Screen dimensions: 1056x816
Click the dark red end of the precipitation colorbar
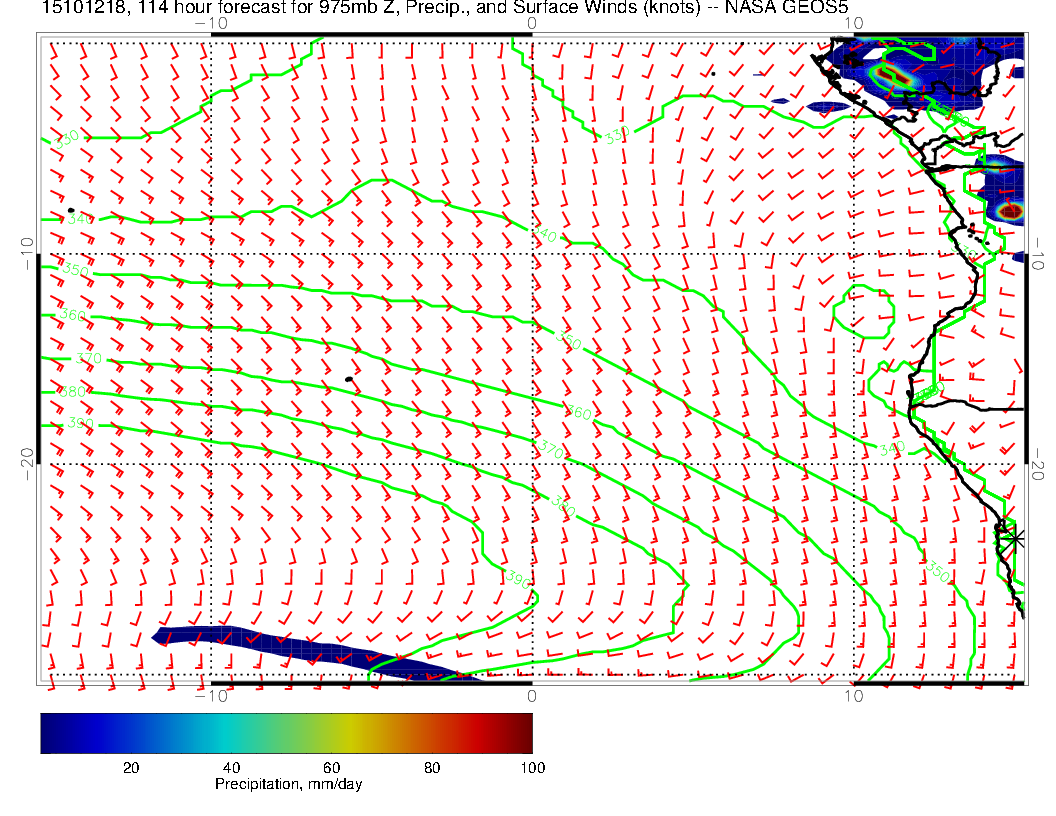pos(525,733)
